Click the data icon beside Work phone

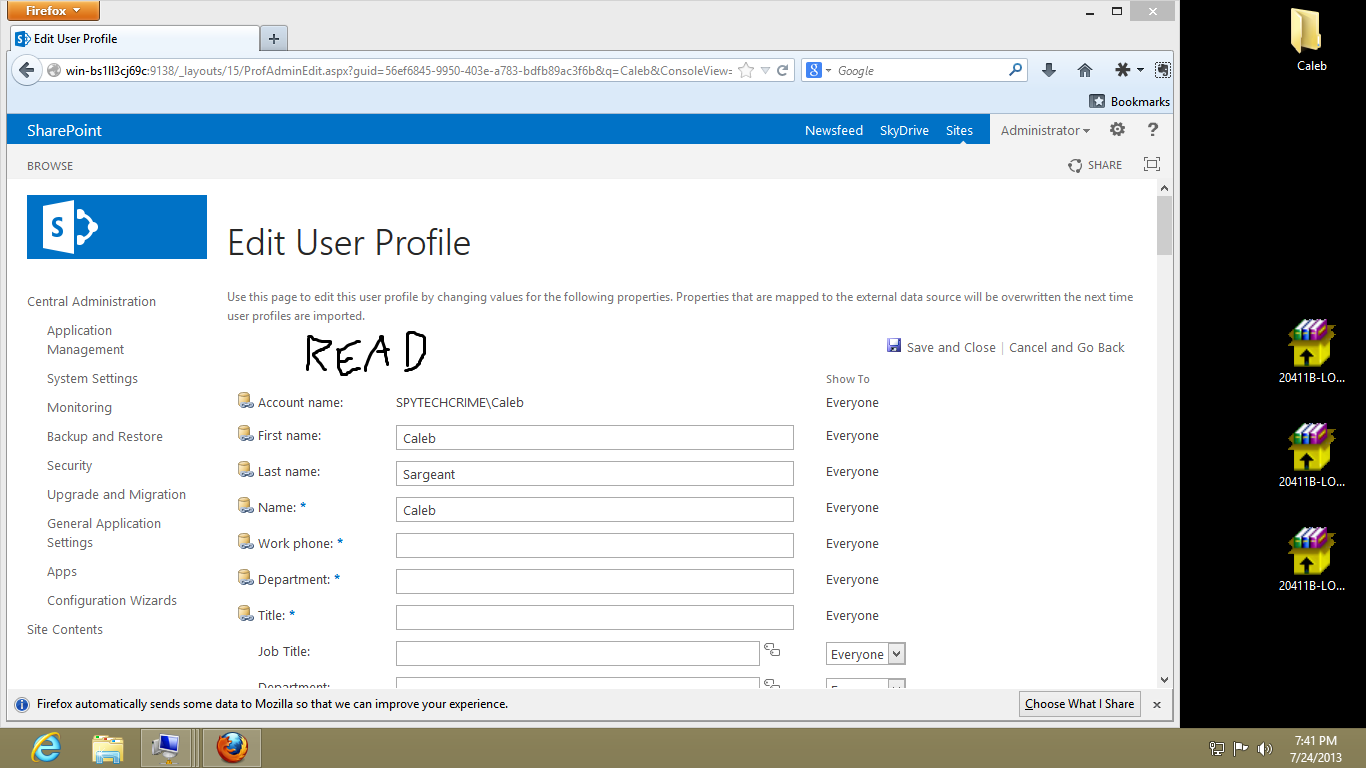tap(246, 542)
